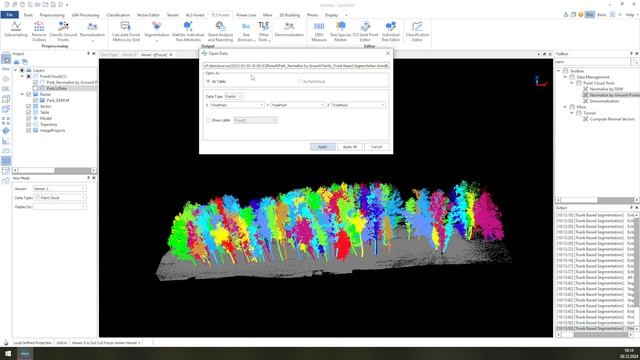Select the Denormalization ribbon tool
640x360 pixels.
(289, 29)
